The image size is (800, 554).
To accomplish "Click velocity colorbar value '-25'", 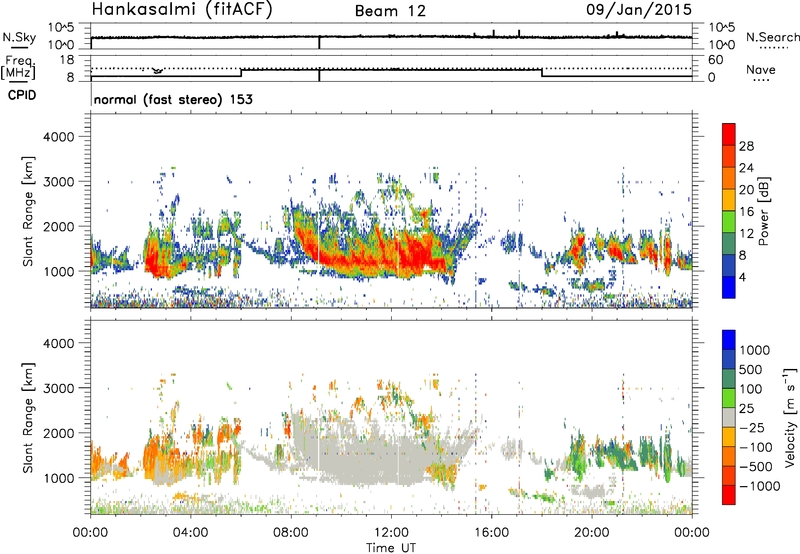I will point(751,427).
